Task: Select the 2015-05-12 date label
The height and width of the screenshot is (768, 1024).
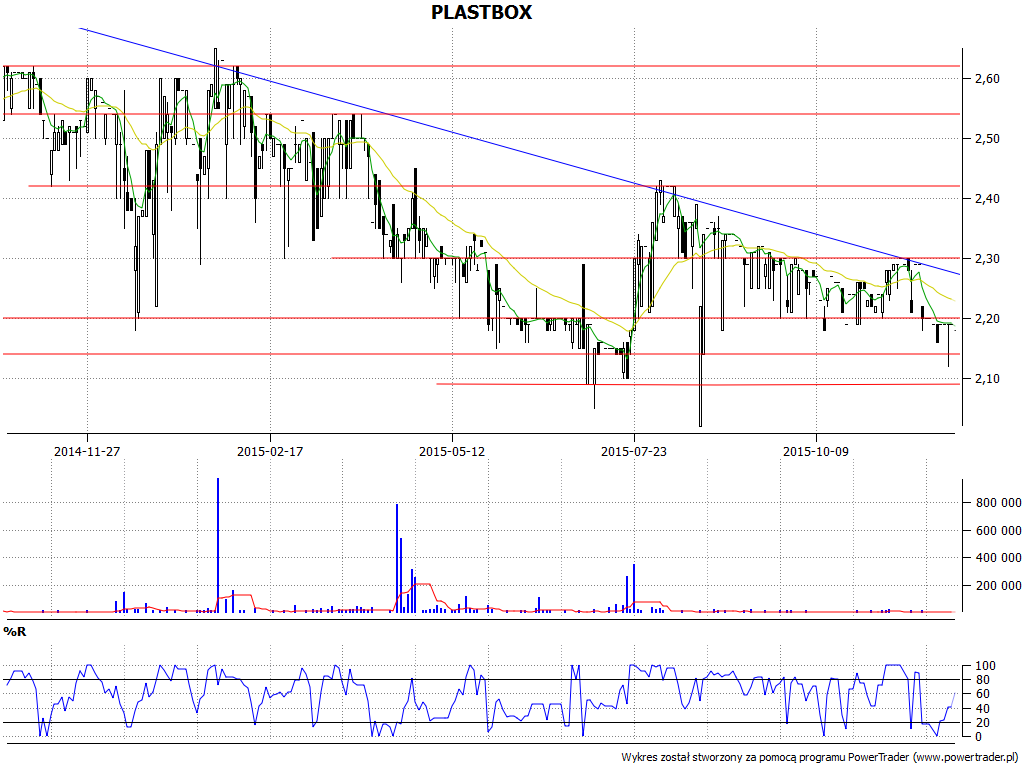Action: (x=452, y=451)
